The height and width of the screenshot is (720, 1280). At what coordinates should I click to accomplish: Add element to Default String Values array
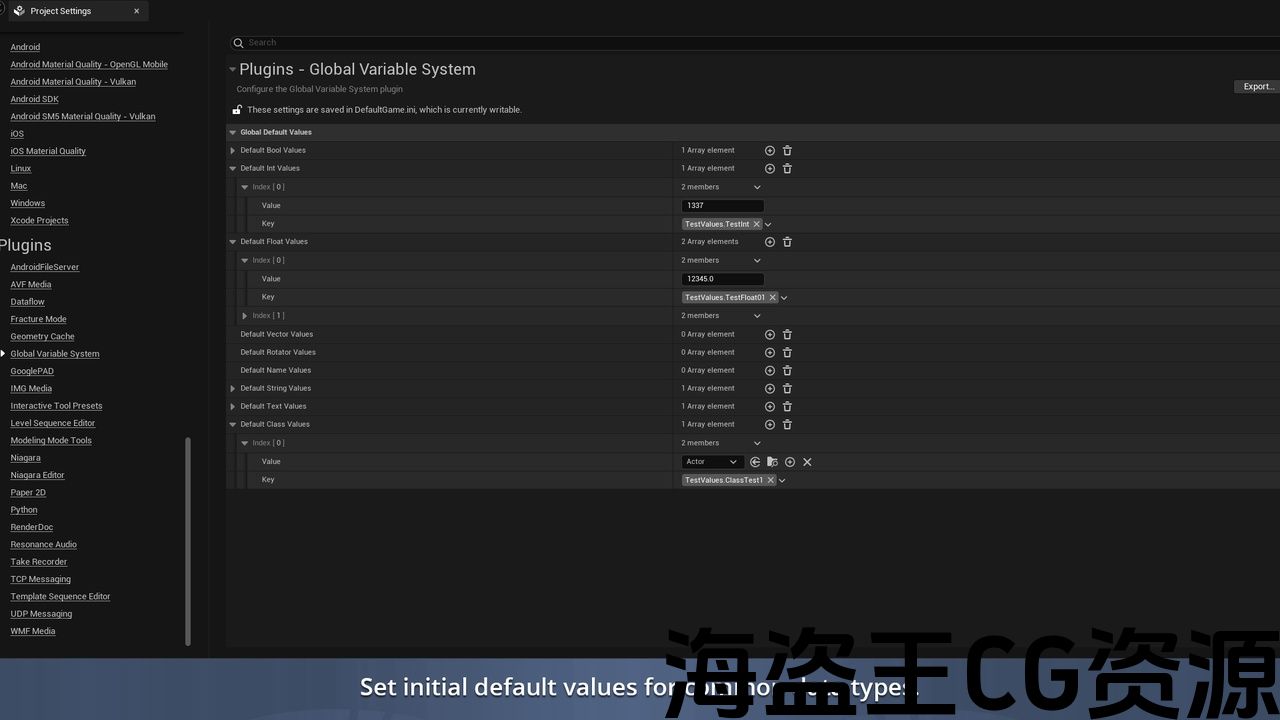tap(770, 389)
